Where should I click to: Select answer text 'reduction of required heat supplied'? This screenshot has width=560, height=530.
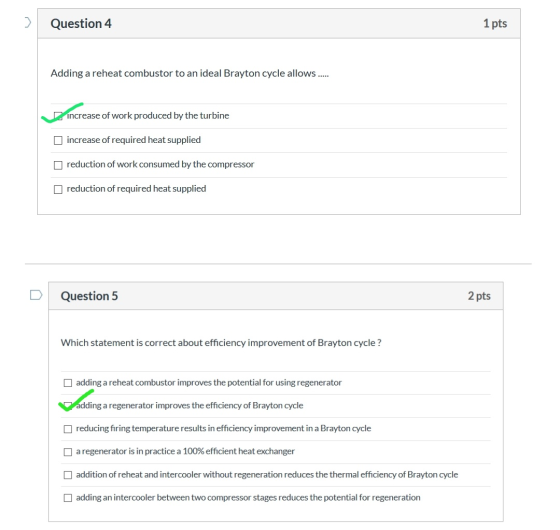(x=136, y=189)
